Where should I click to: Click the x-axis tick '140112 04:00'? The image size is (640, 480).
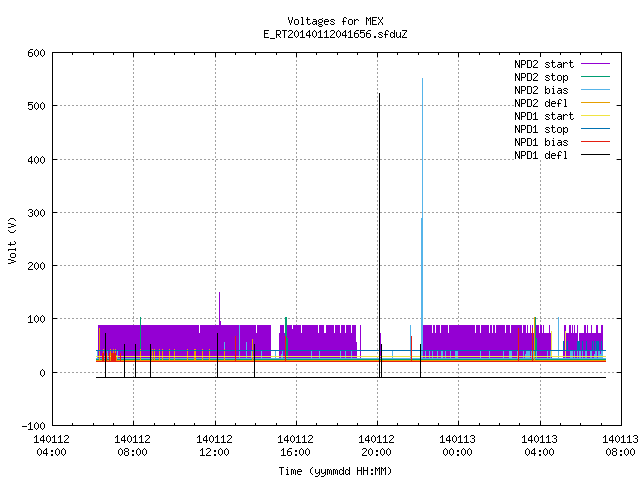pos(51,446)
